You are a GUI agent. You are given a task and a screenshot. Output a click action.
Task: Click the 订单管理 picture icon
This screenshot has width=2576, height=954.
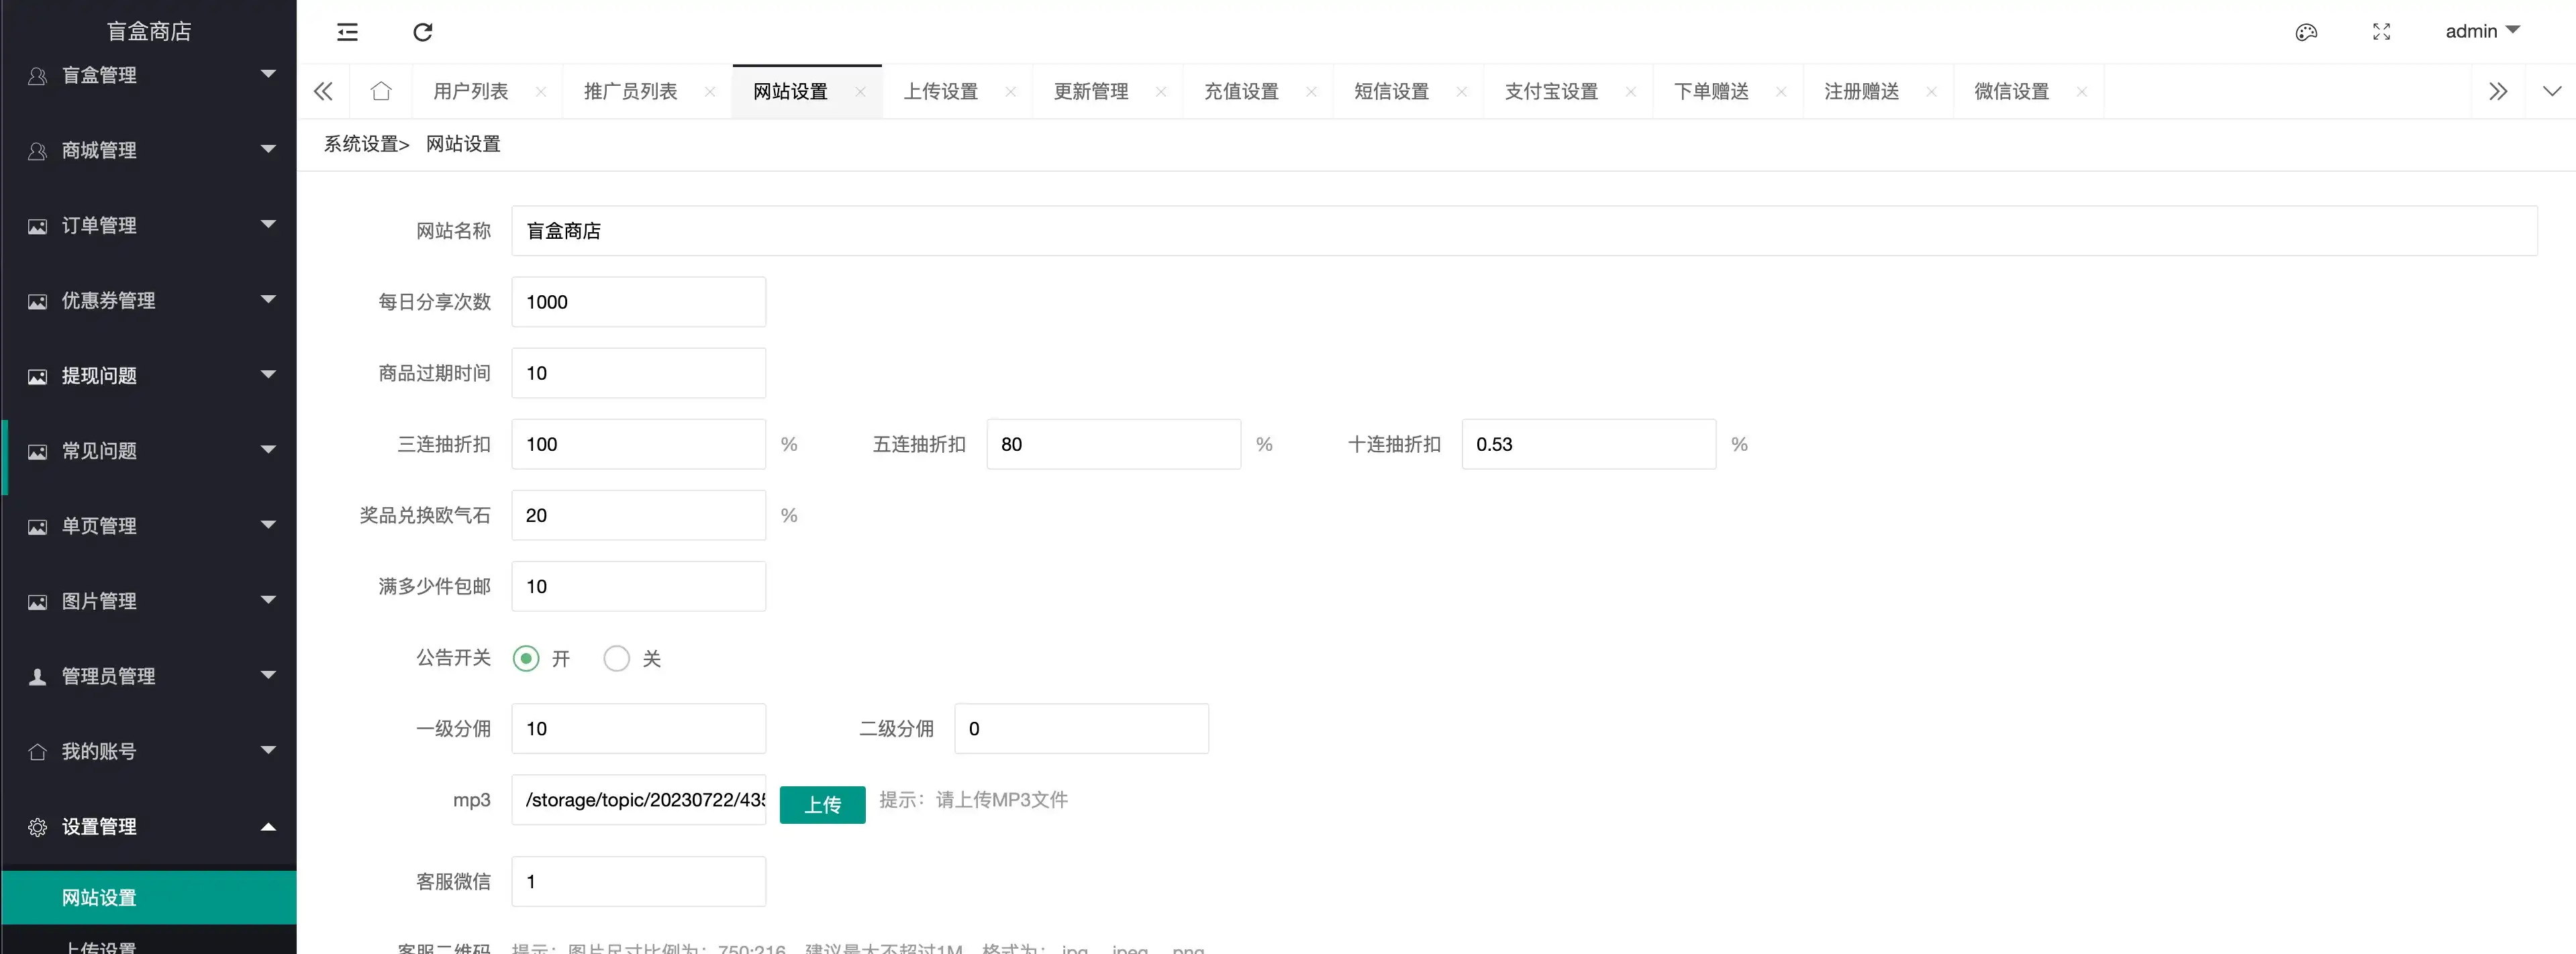click(37, 226)
